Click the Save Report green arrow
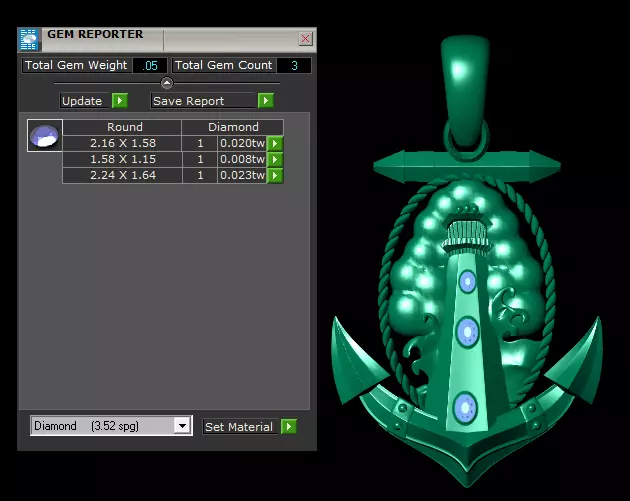The width and height of the screenshot is (630, 501). pos(266,100)
